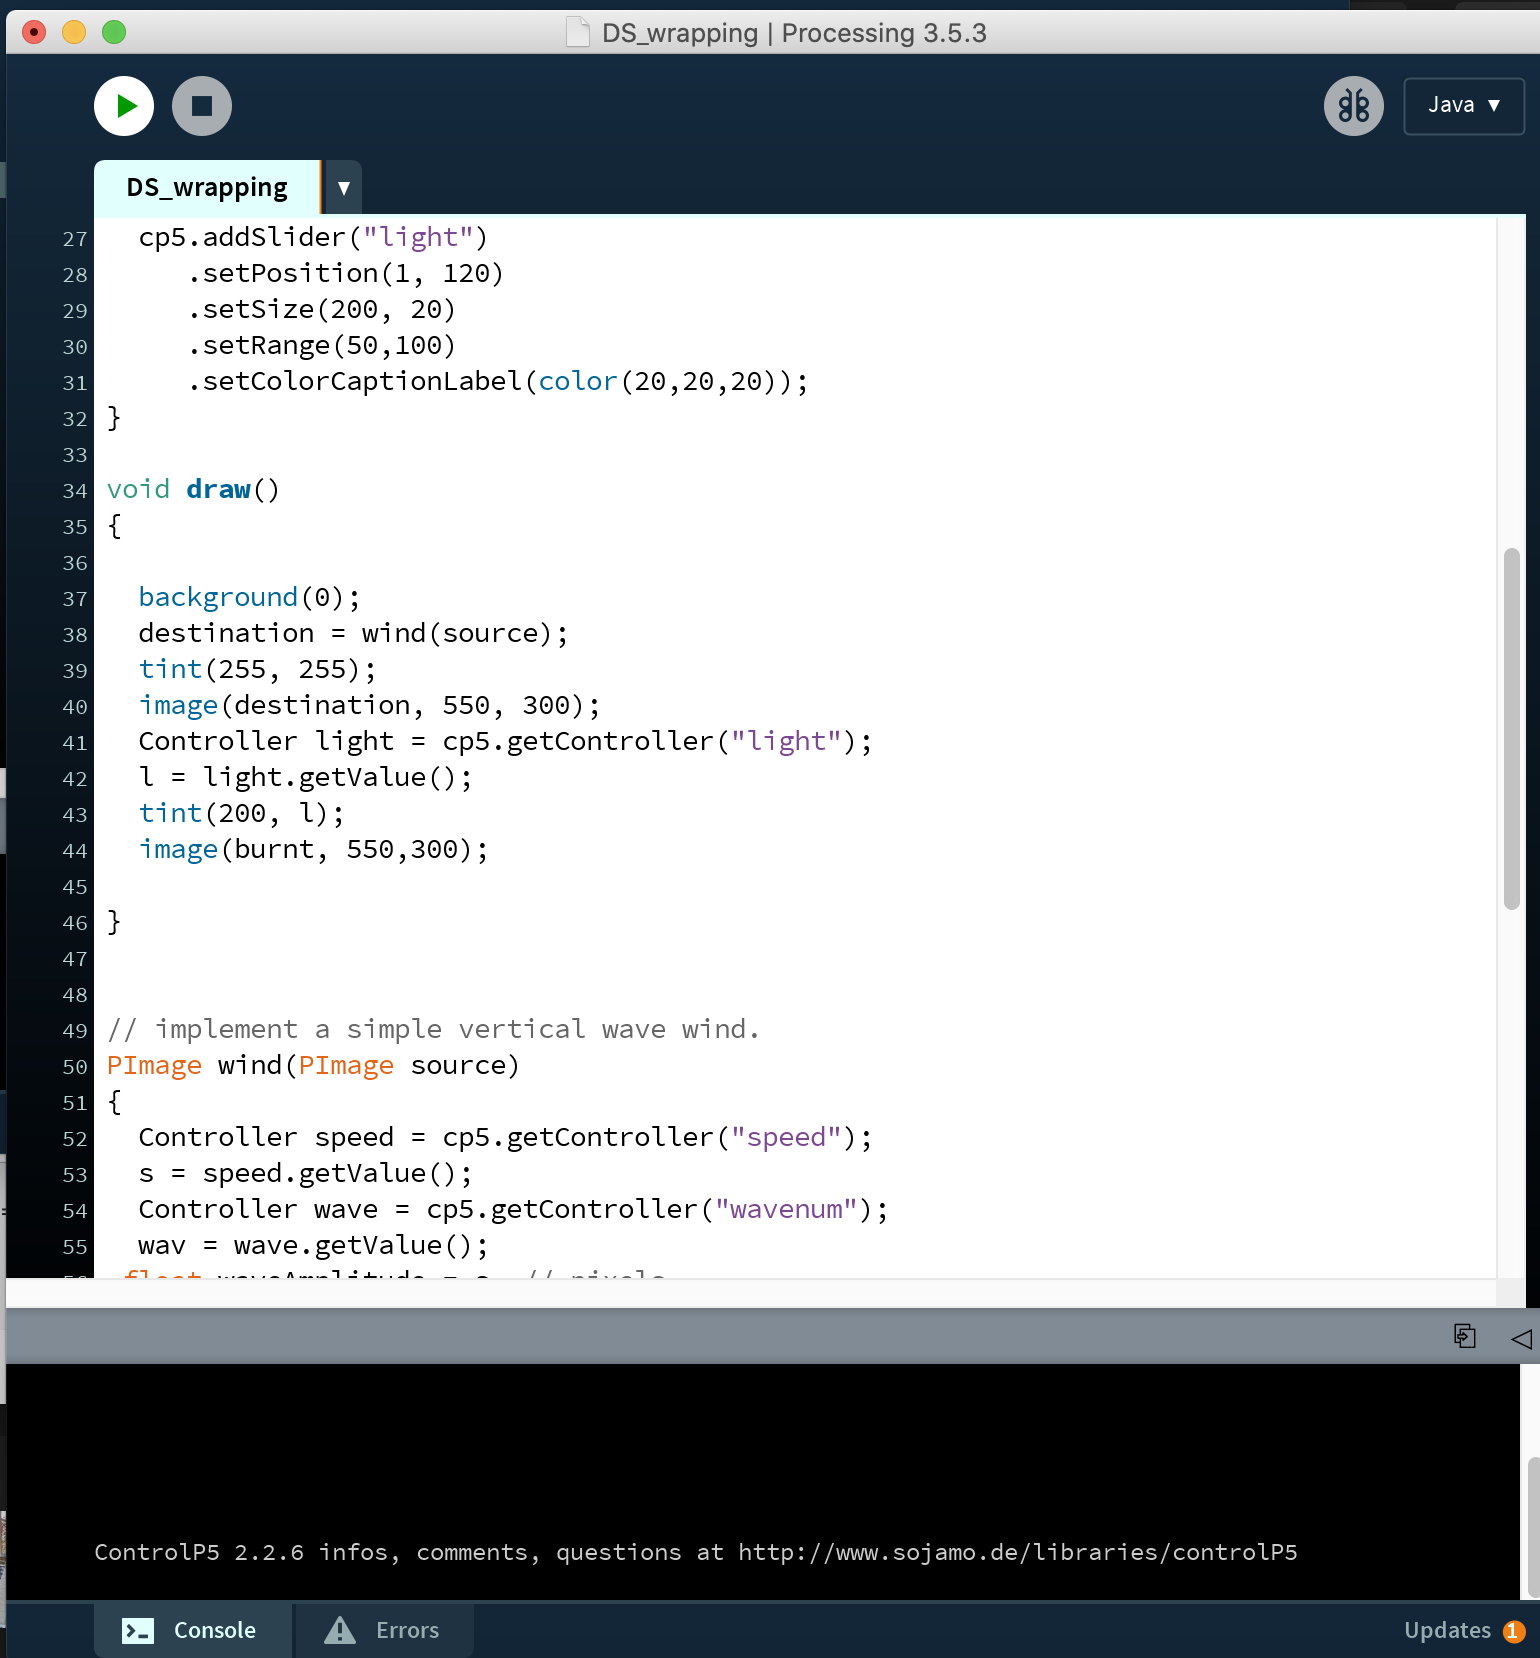The width and height of the screenshot is (1540, 1658).
Task: Select the DS_wrapping tab
Action: [207, 187]
